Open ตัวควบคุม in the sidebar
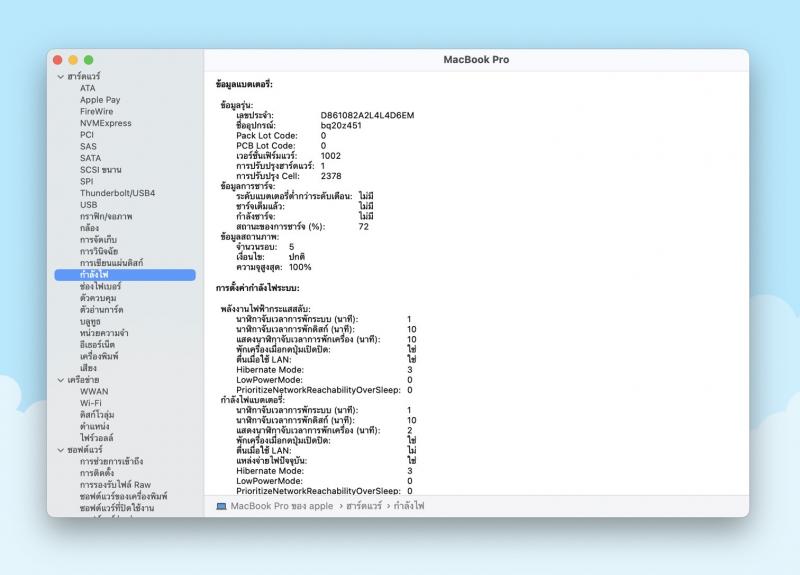This screenshot has height=575, width=800. coord(98,298)
